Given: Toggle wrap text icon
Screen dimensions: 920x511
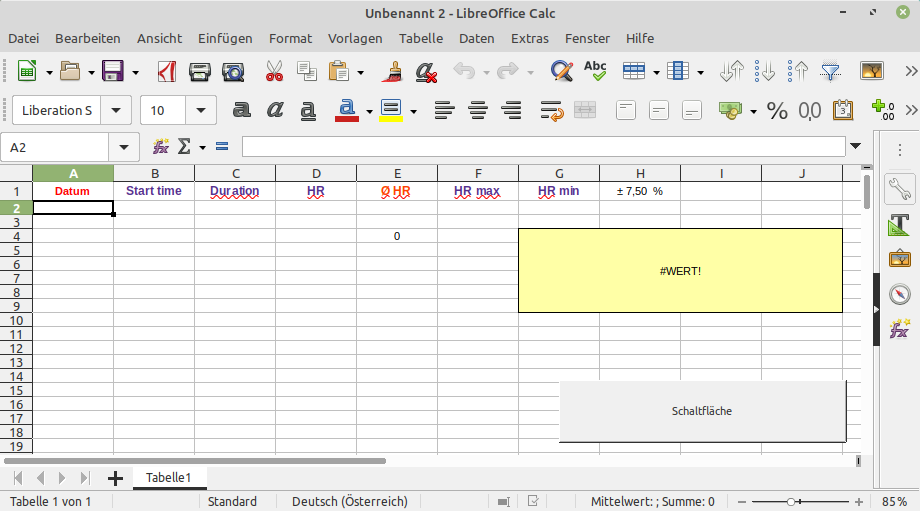Looking at the screenshot, I should click(x=552, y=110).
